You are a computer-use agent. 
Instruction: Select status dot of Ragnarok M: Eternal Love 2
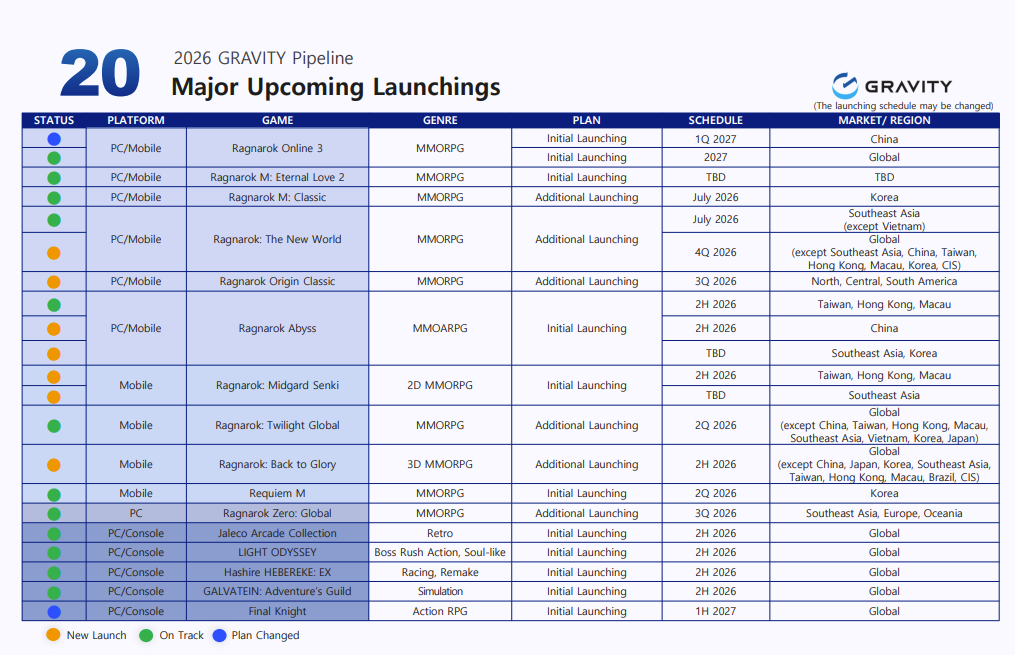pos(54,178)
